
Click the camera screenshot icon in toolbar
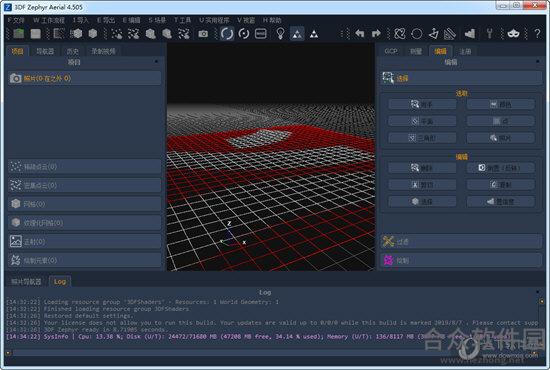point(203,34)
